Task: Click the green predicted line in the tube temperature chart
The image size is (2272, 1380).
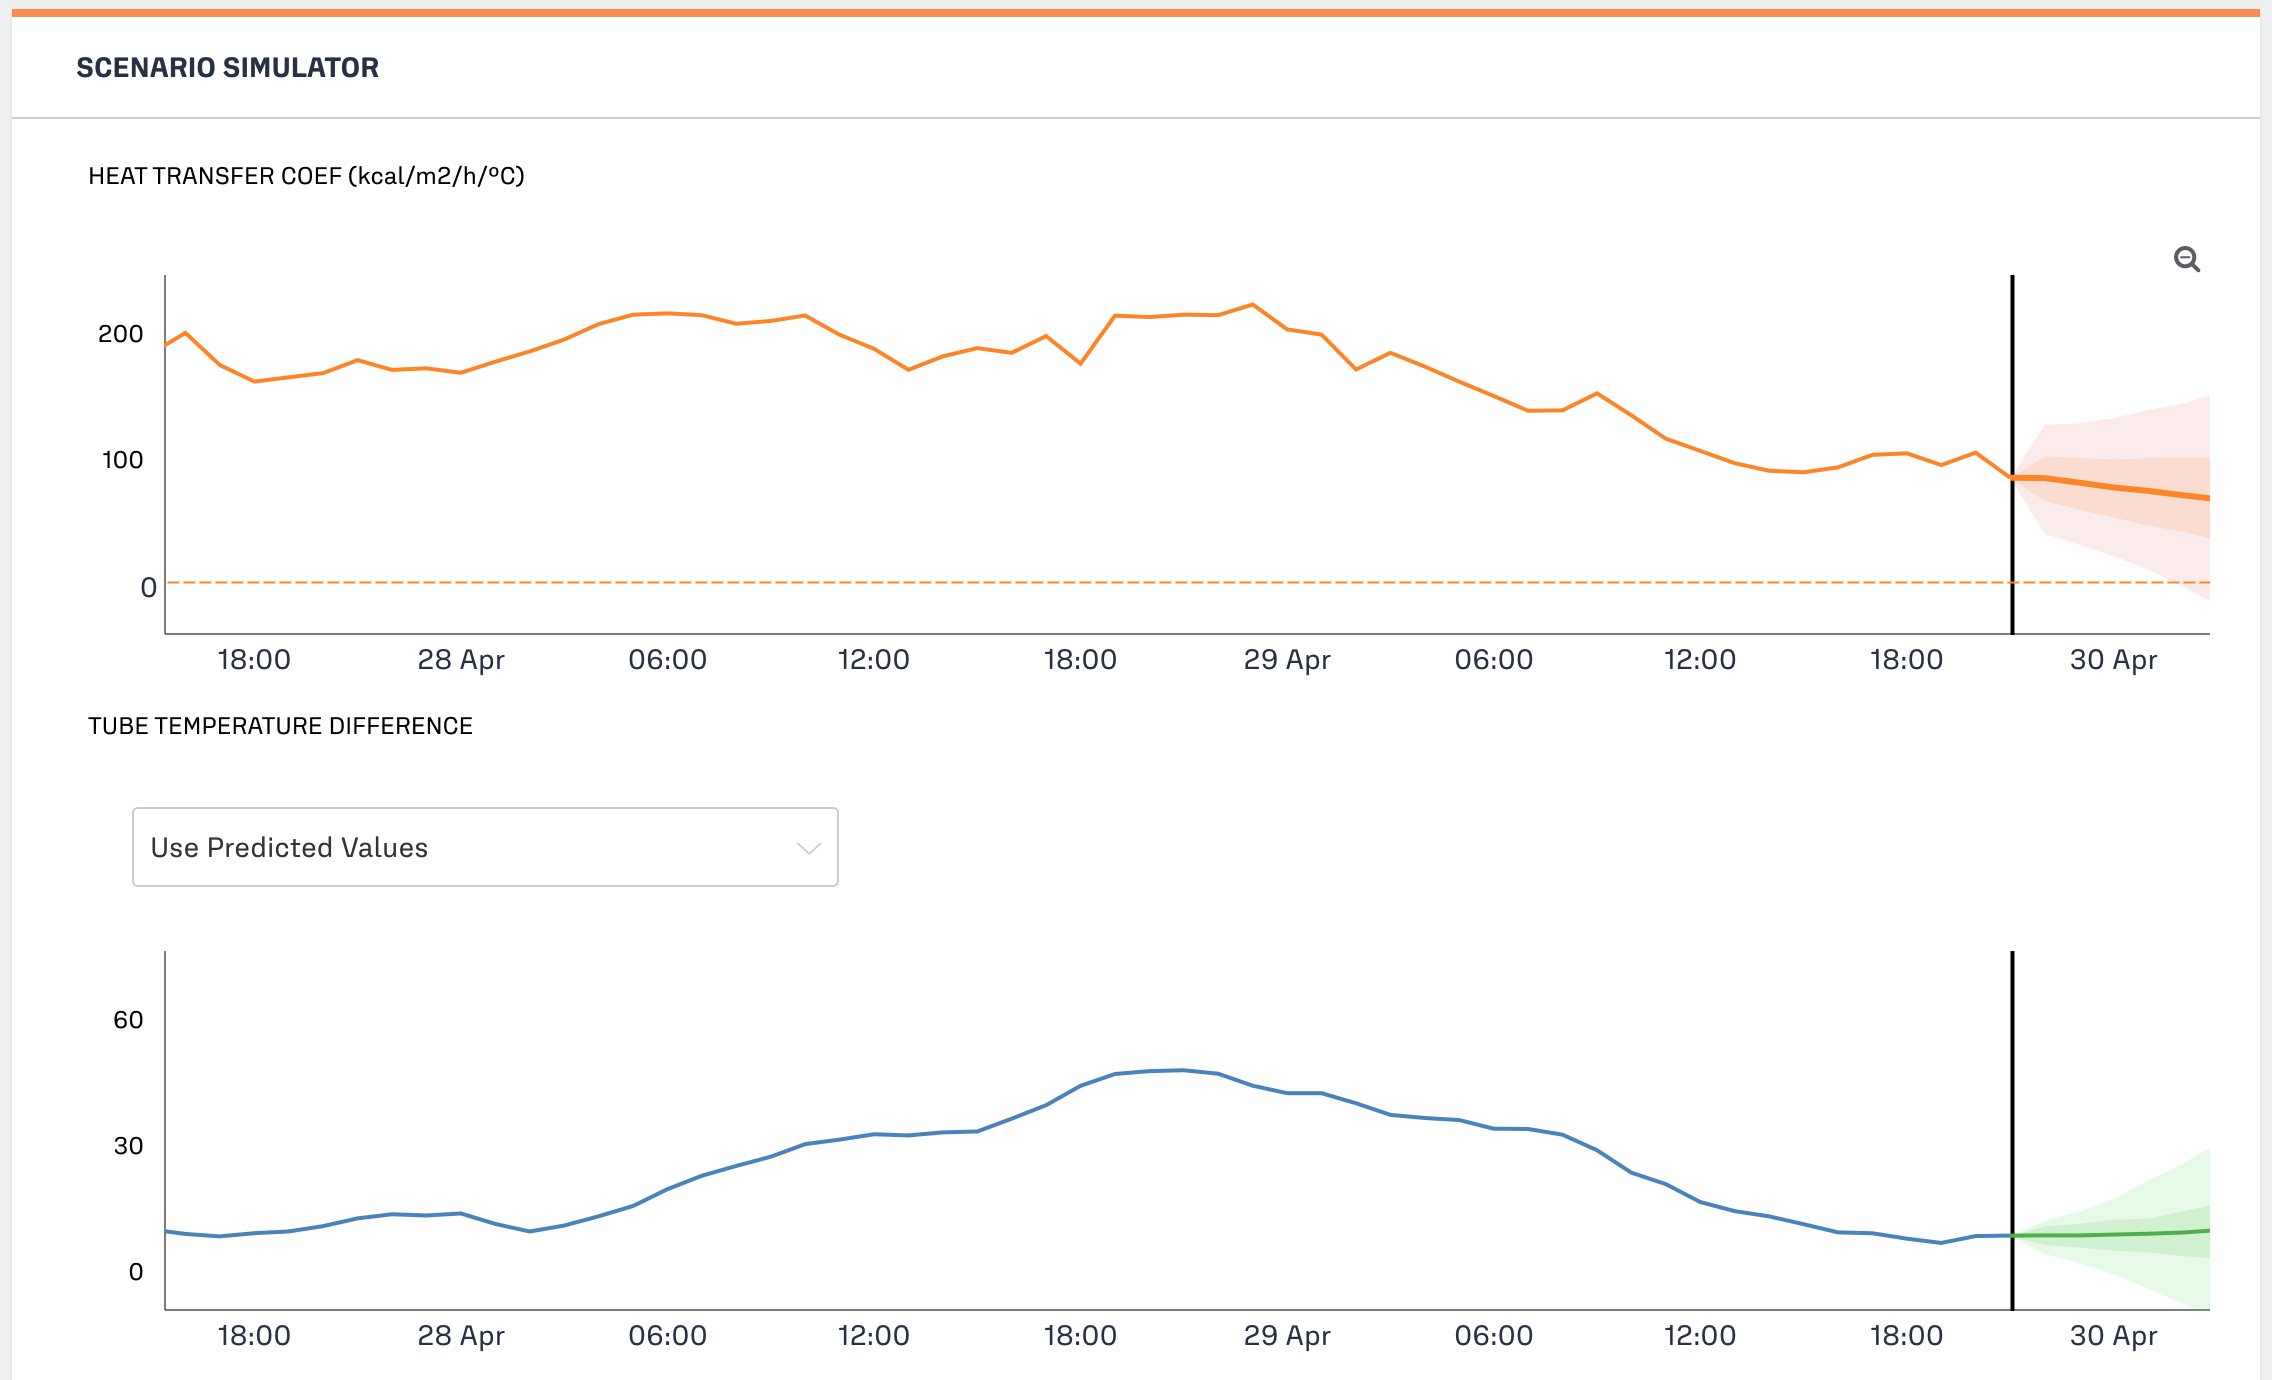Action: pos(2110,1234)
